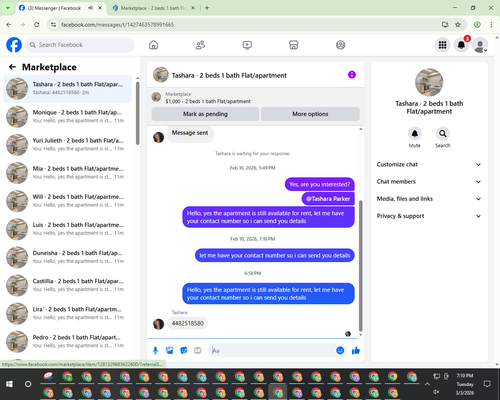
Task: Mute the audio indicator on Messenger tab
Action: click(90, 8)
